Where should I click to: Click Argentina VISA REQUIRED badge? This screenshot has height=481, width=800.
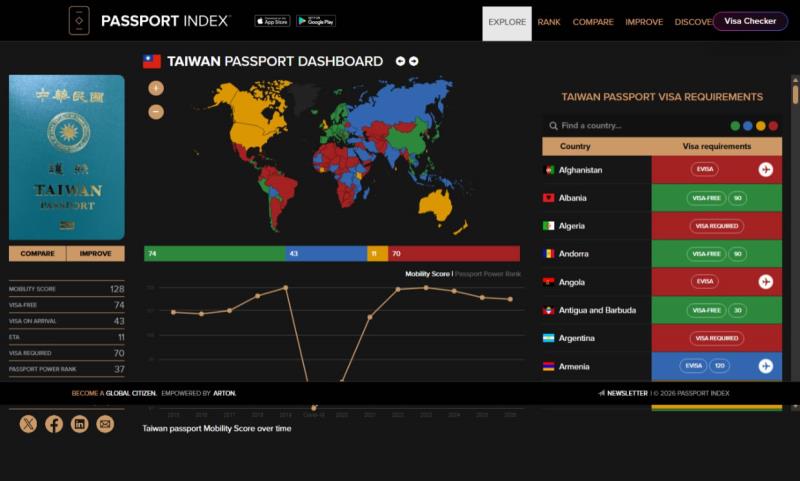[x=716, y=338]
